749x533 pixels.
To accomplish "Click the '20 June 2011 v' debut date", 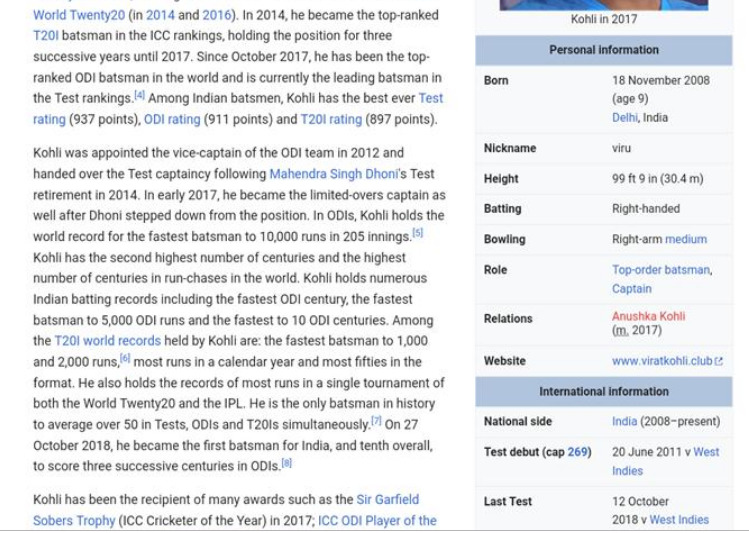I will click(x=652, y=452).
